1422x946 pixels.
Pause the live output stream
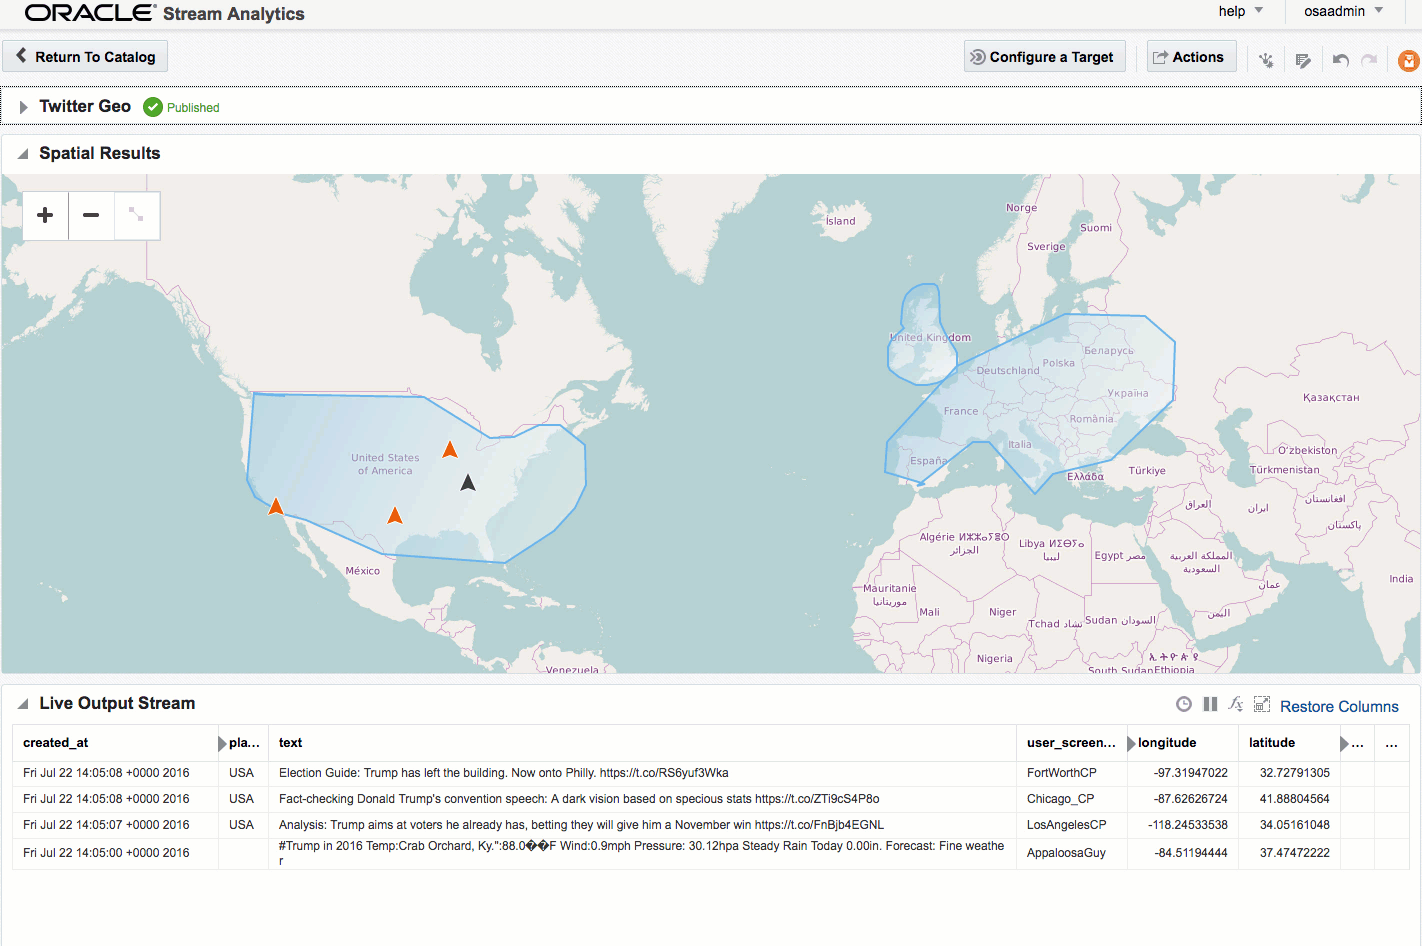(1210, 704)
